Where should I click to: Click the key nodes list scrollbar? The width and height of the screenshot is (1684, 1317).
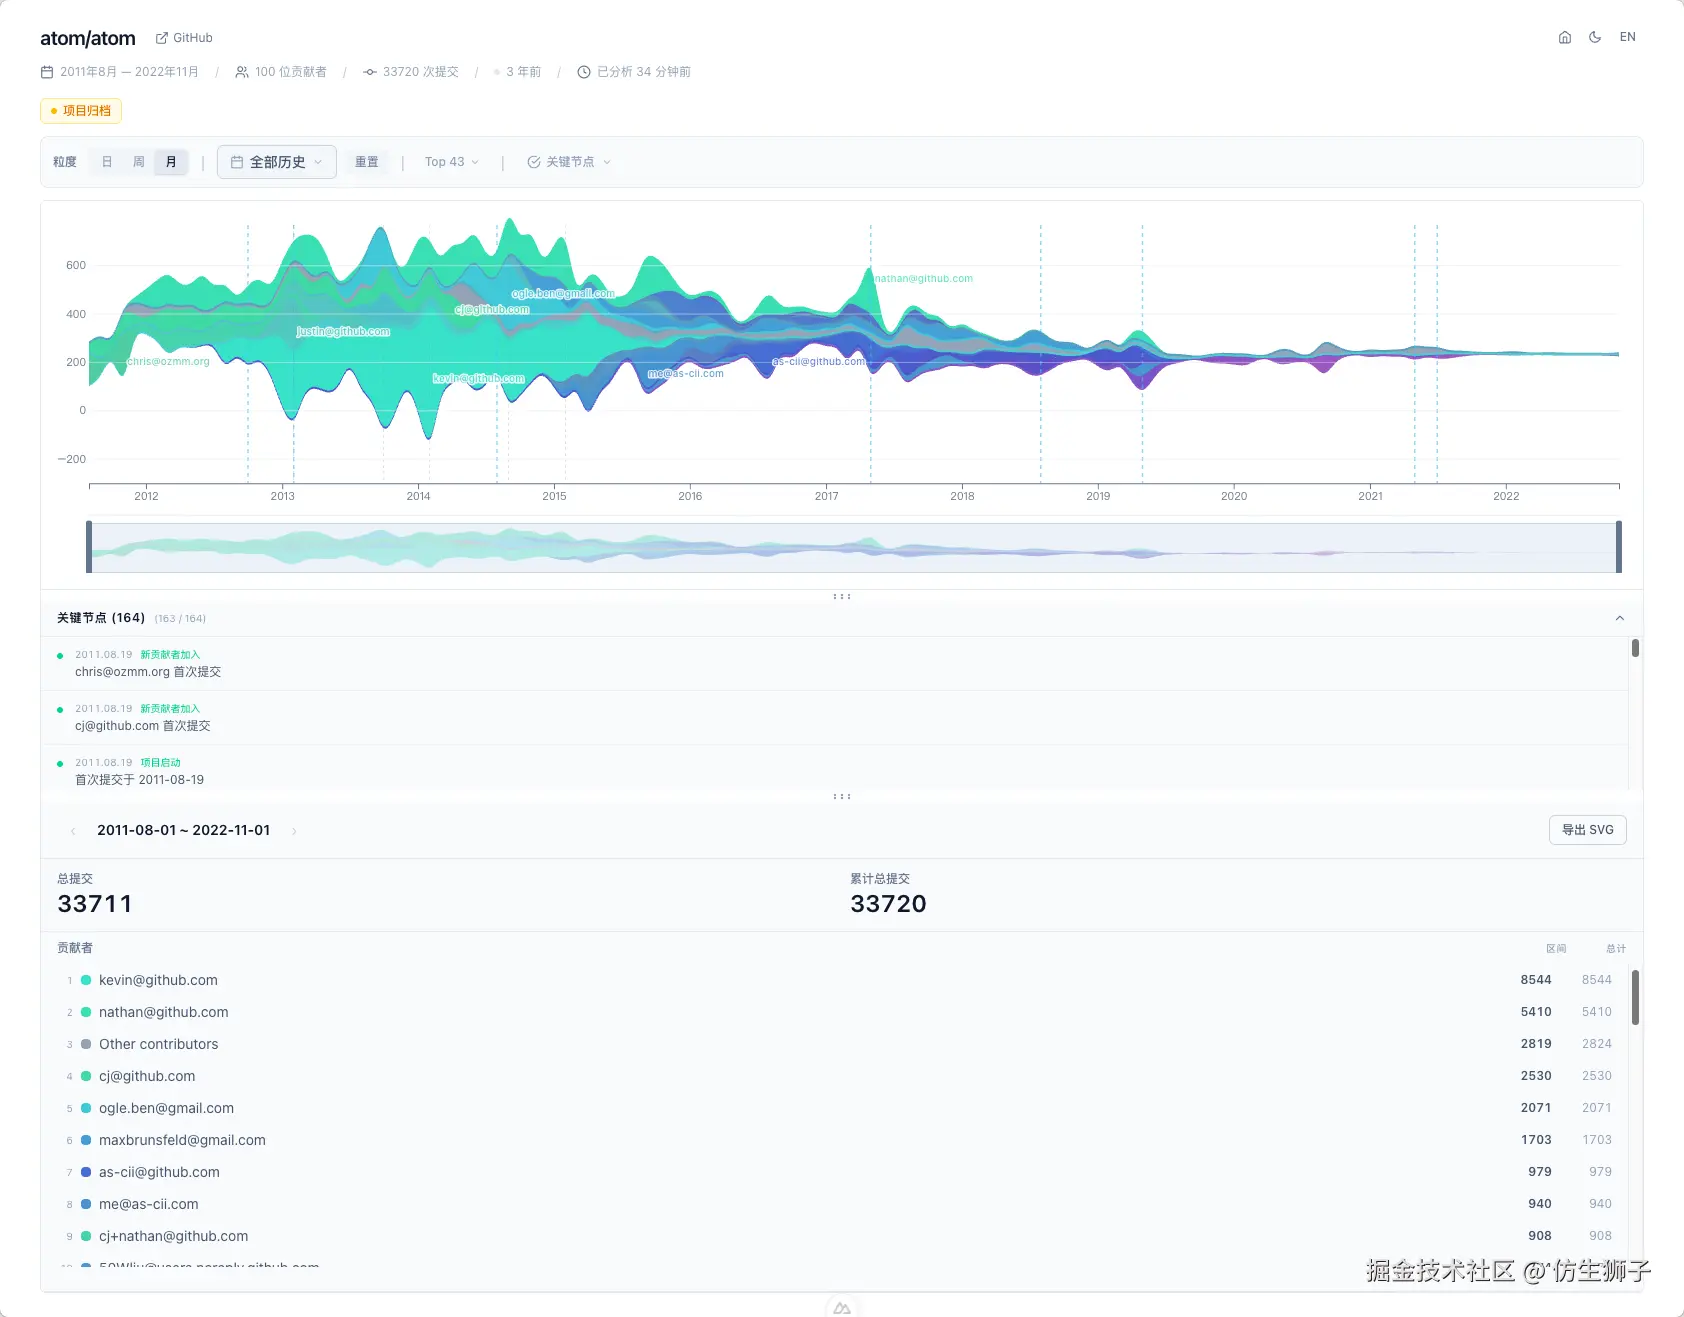coord(1635,649)
